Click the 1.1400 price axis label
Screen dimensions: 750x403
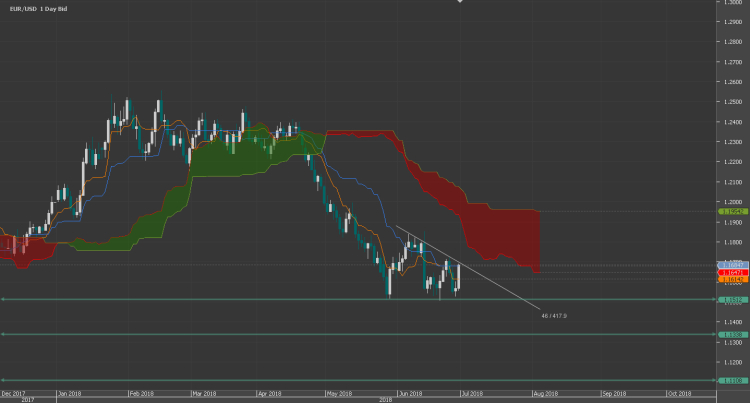(x=733, y=322)
